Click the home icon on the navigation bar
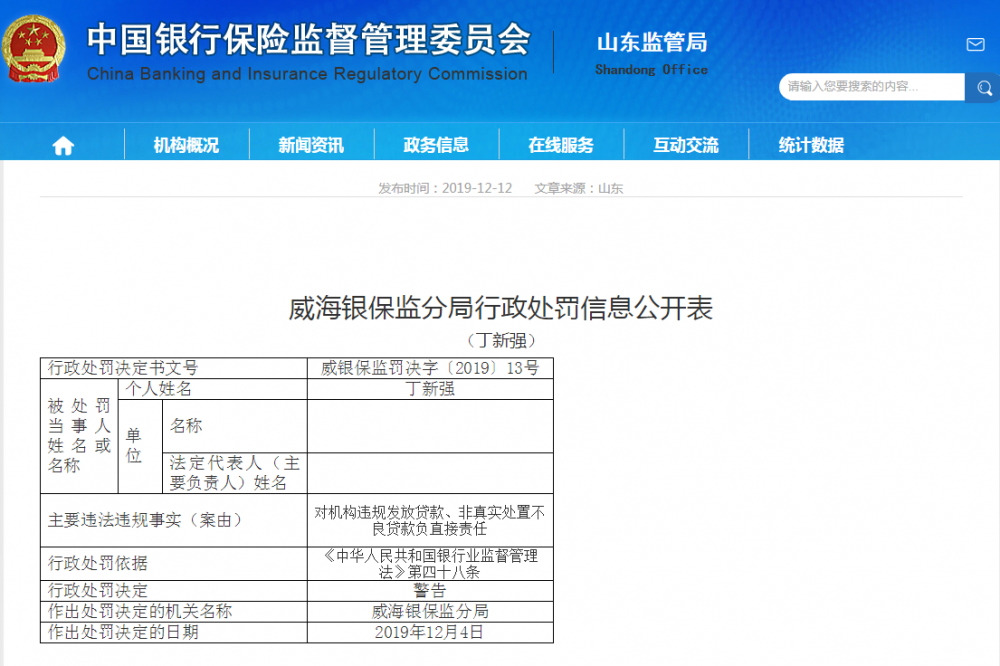The image size is (1000, 666). (62, 144)
